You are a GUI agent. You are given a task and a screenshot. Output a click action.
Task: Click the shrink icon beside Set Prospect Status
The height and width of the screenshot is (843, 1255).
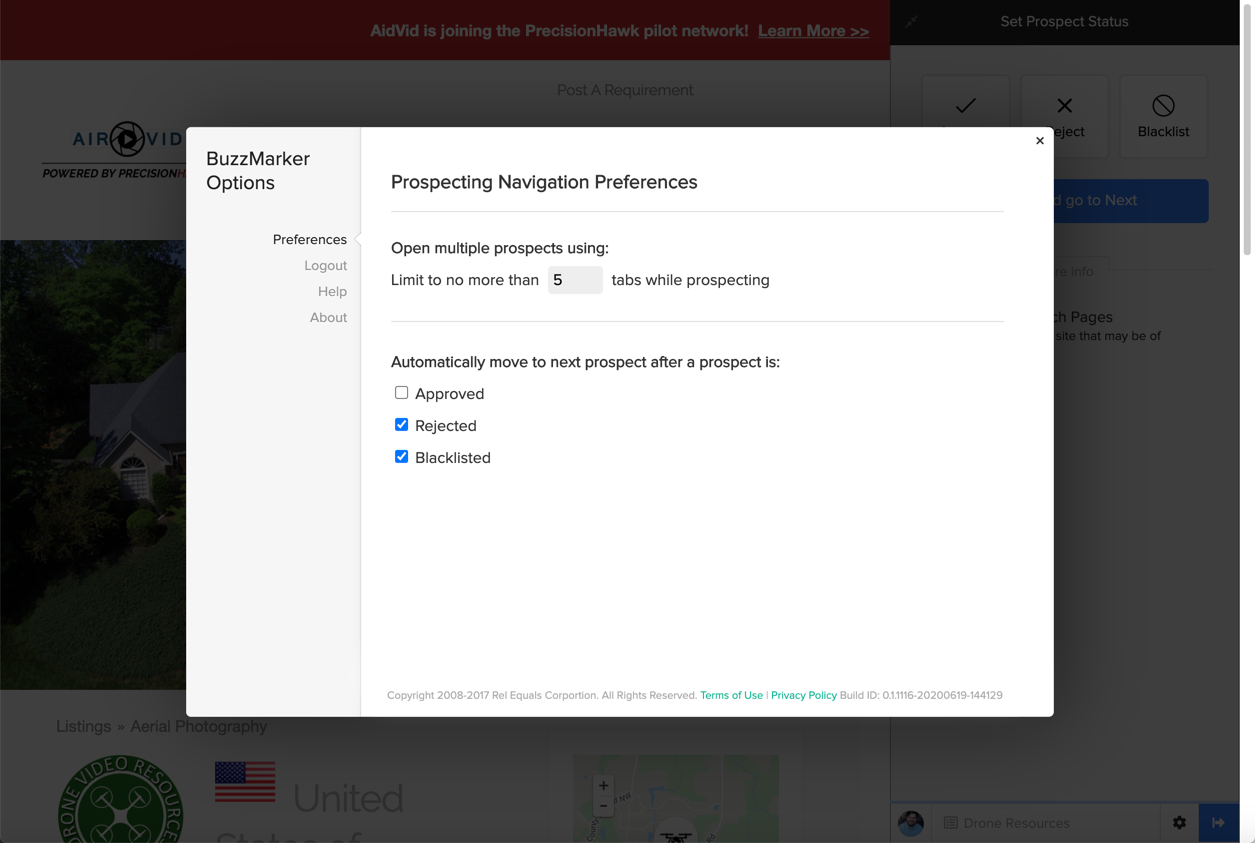pos(912,21)
